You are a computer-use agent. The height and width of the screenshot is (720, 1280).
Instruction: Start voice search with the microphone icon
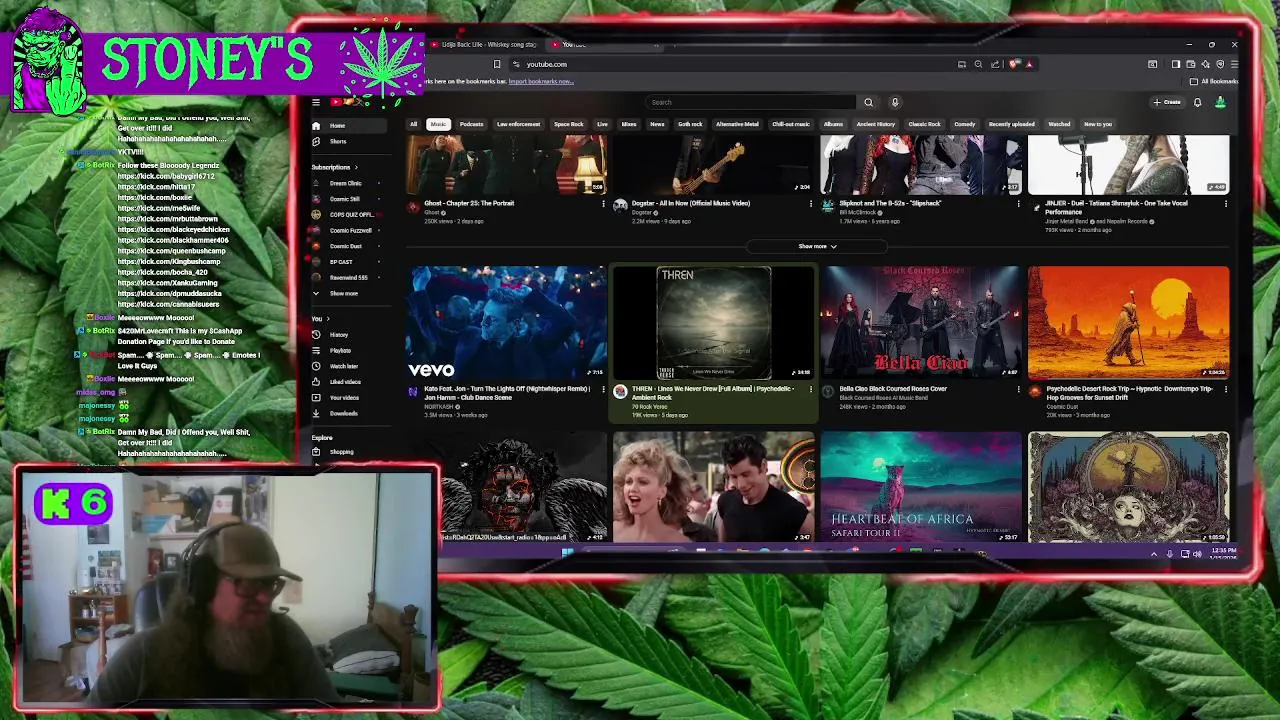point(895,102)
